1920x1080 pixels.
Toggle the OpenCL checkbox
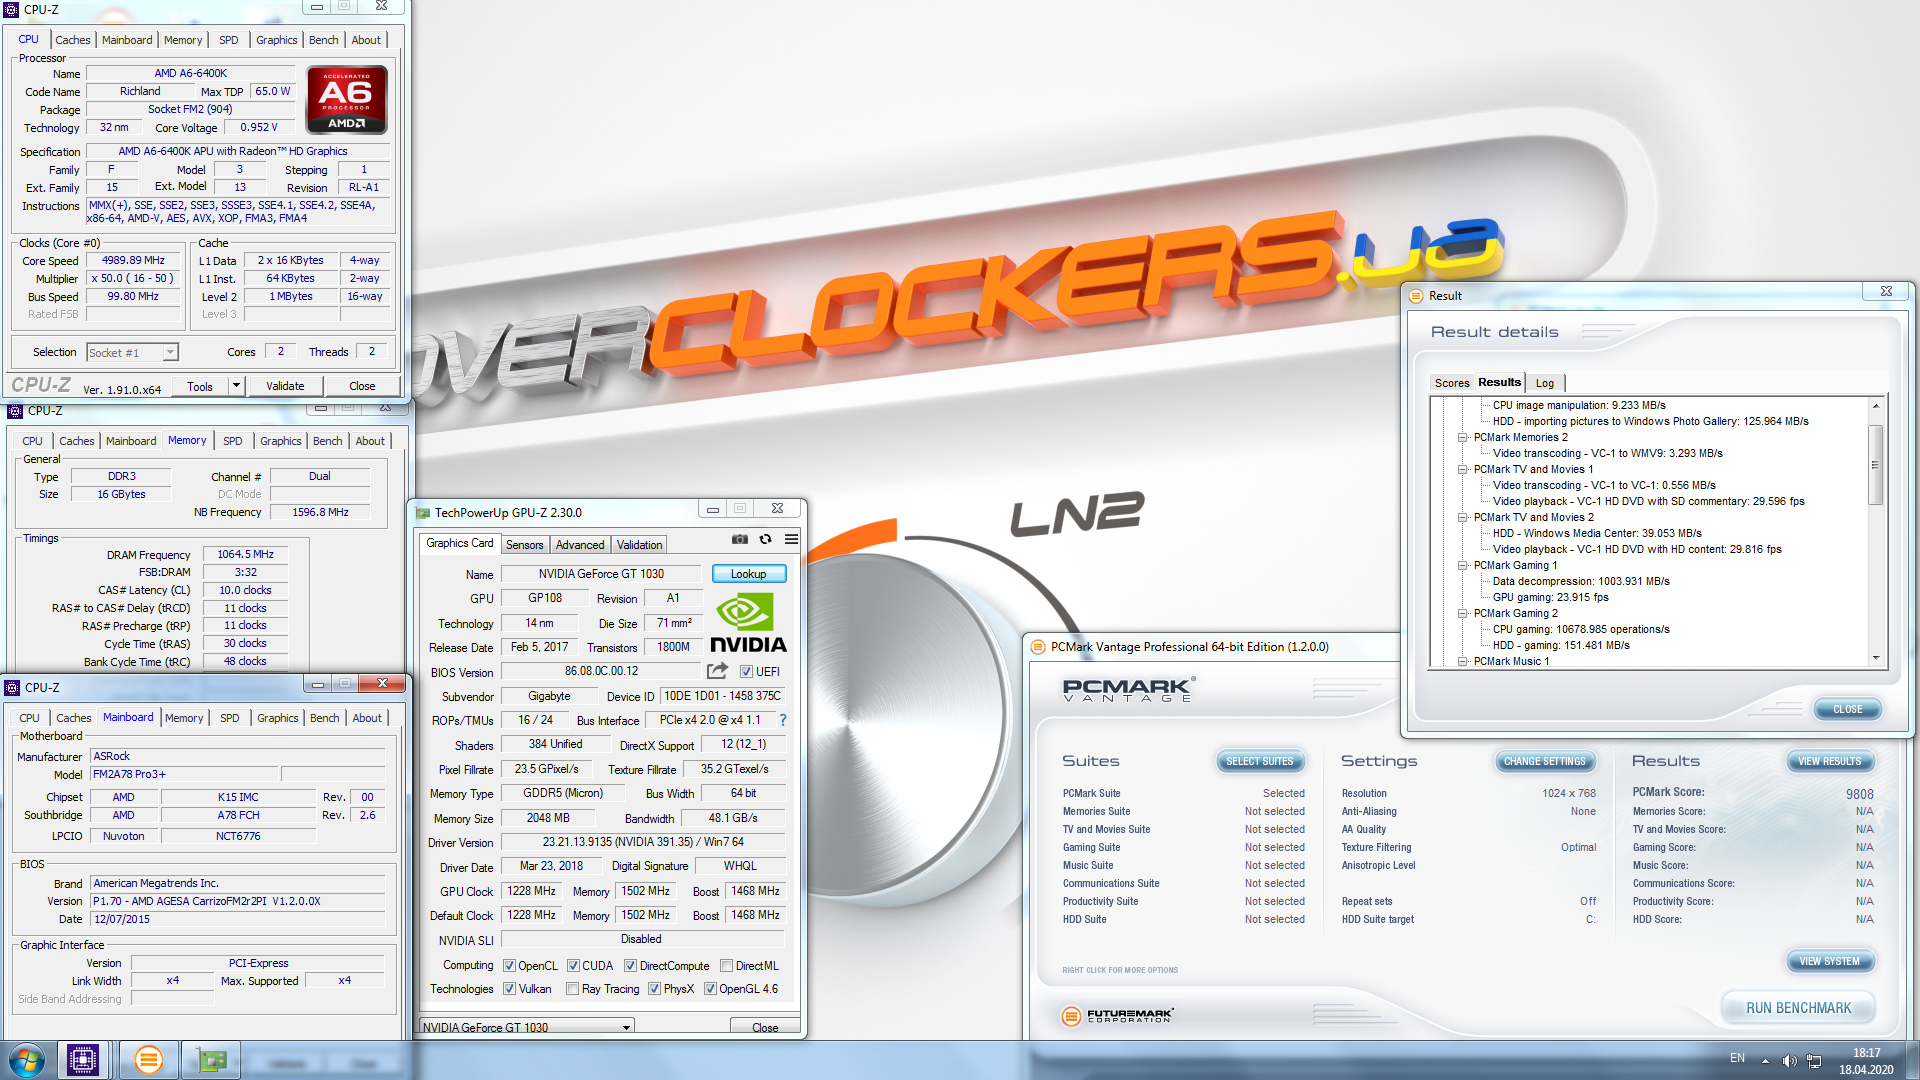point(510,966)
